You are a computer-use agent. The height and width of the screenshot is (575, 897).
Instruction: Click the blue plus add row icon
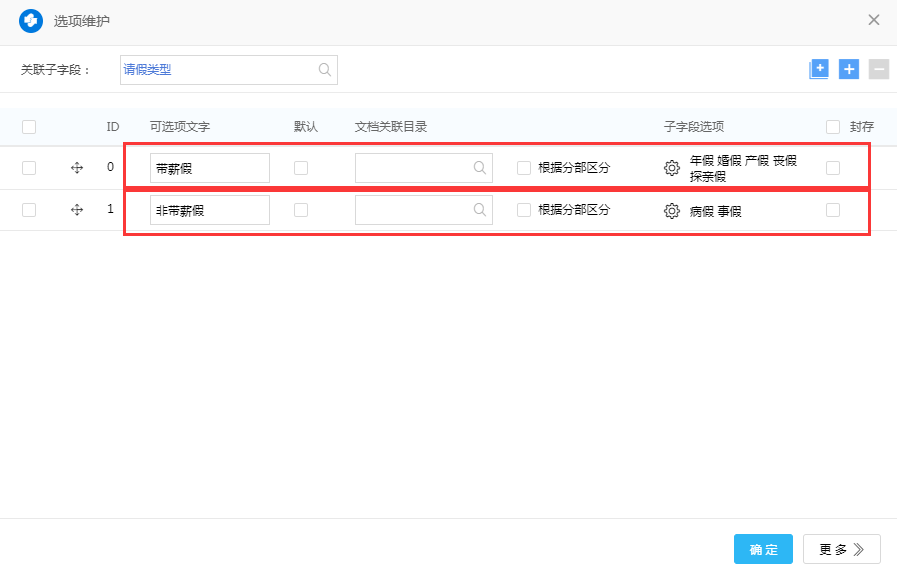[849, 69]
